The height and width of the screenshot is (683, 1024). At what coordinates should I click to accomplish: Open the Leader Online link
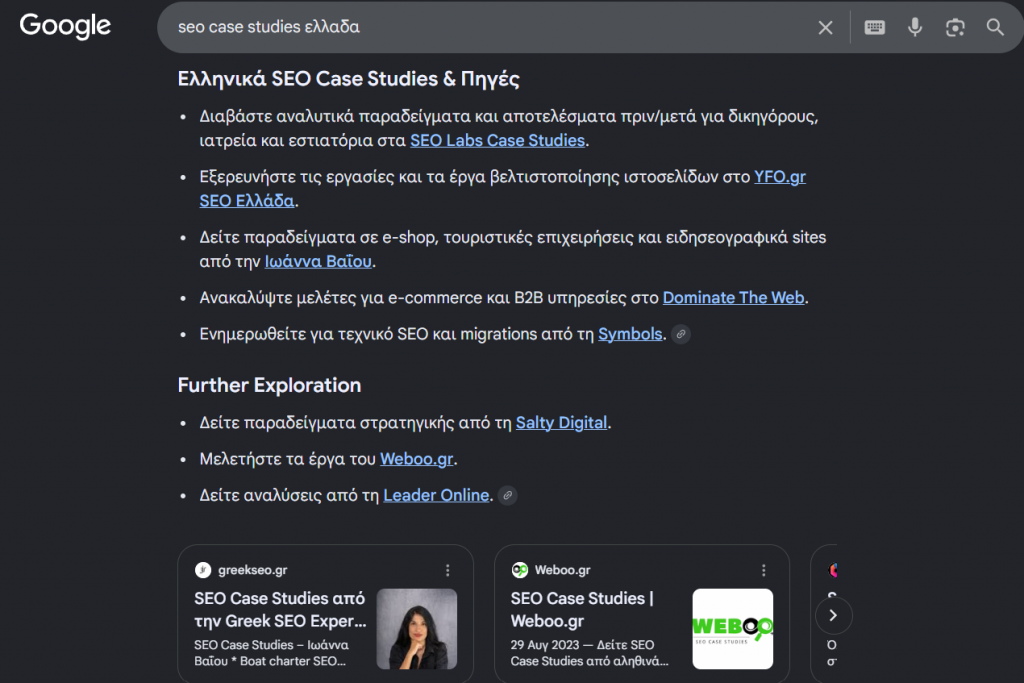[436, 496]
